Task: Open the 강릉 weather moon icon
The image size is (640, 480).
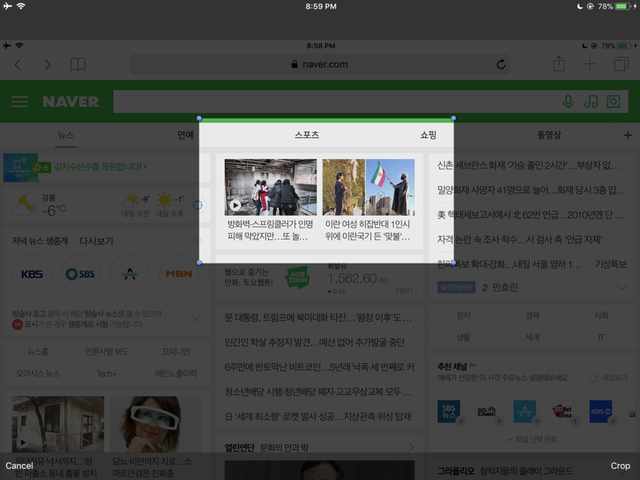Action: [24, 204]
